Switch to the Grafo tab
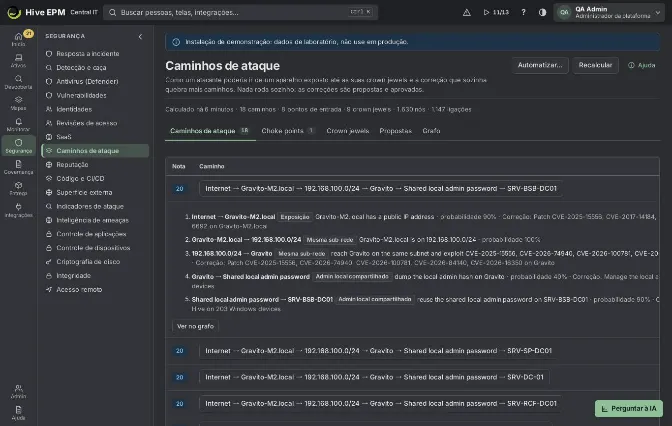This screenshot has height=426, width=672. [431, 131]
